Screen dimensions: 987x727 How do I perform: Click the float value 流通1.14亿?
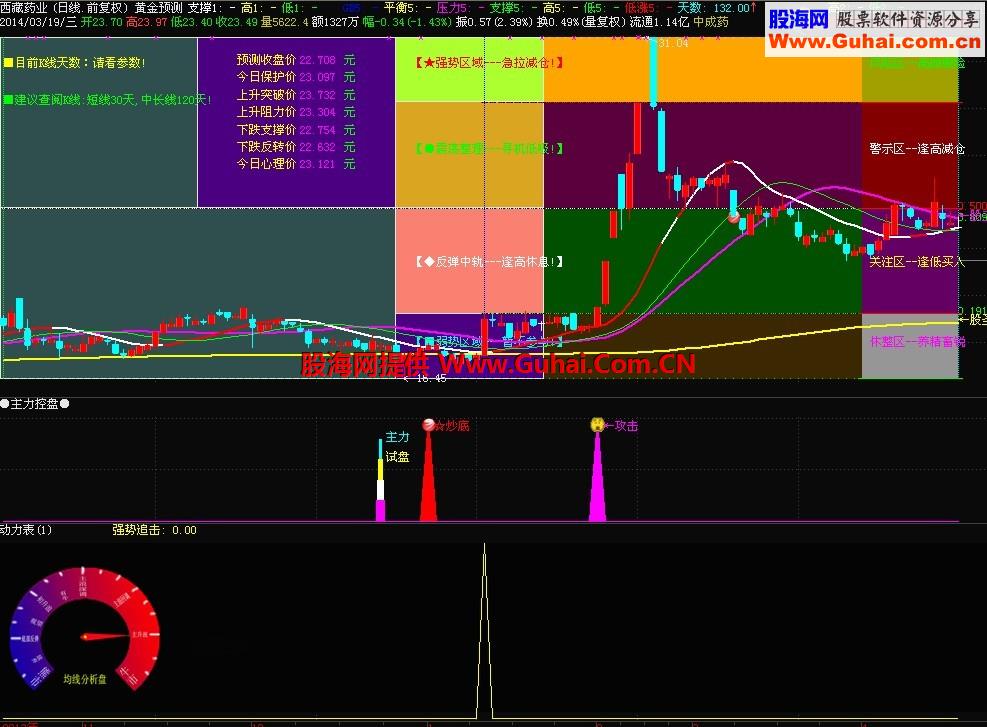(x=659, y=22)
